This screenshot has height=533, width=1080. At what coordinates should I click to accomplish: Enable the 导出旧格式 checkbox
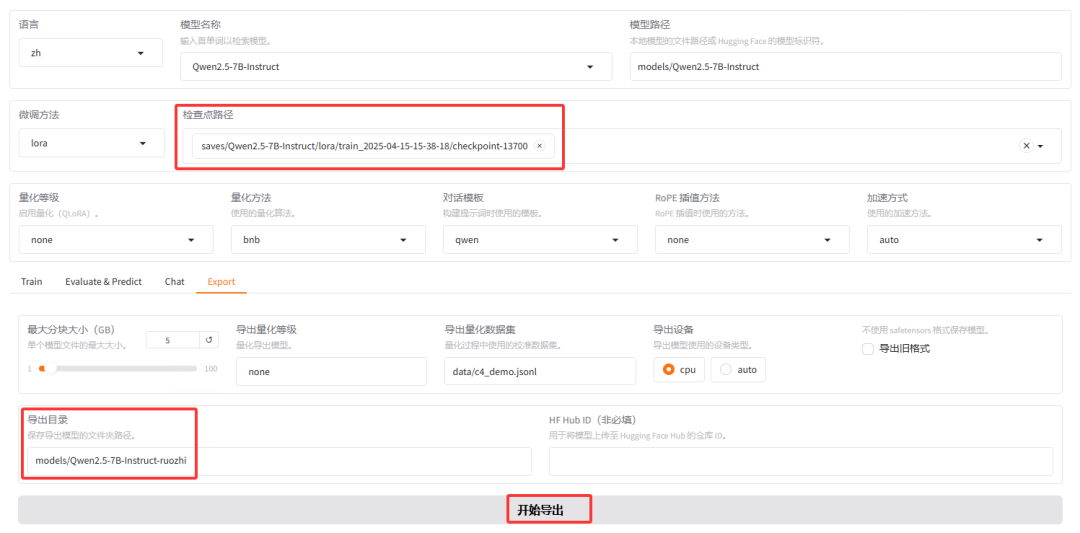[868, 349]
